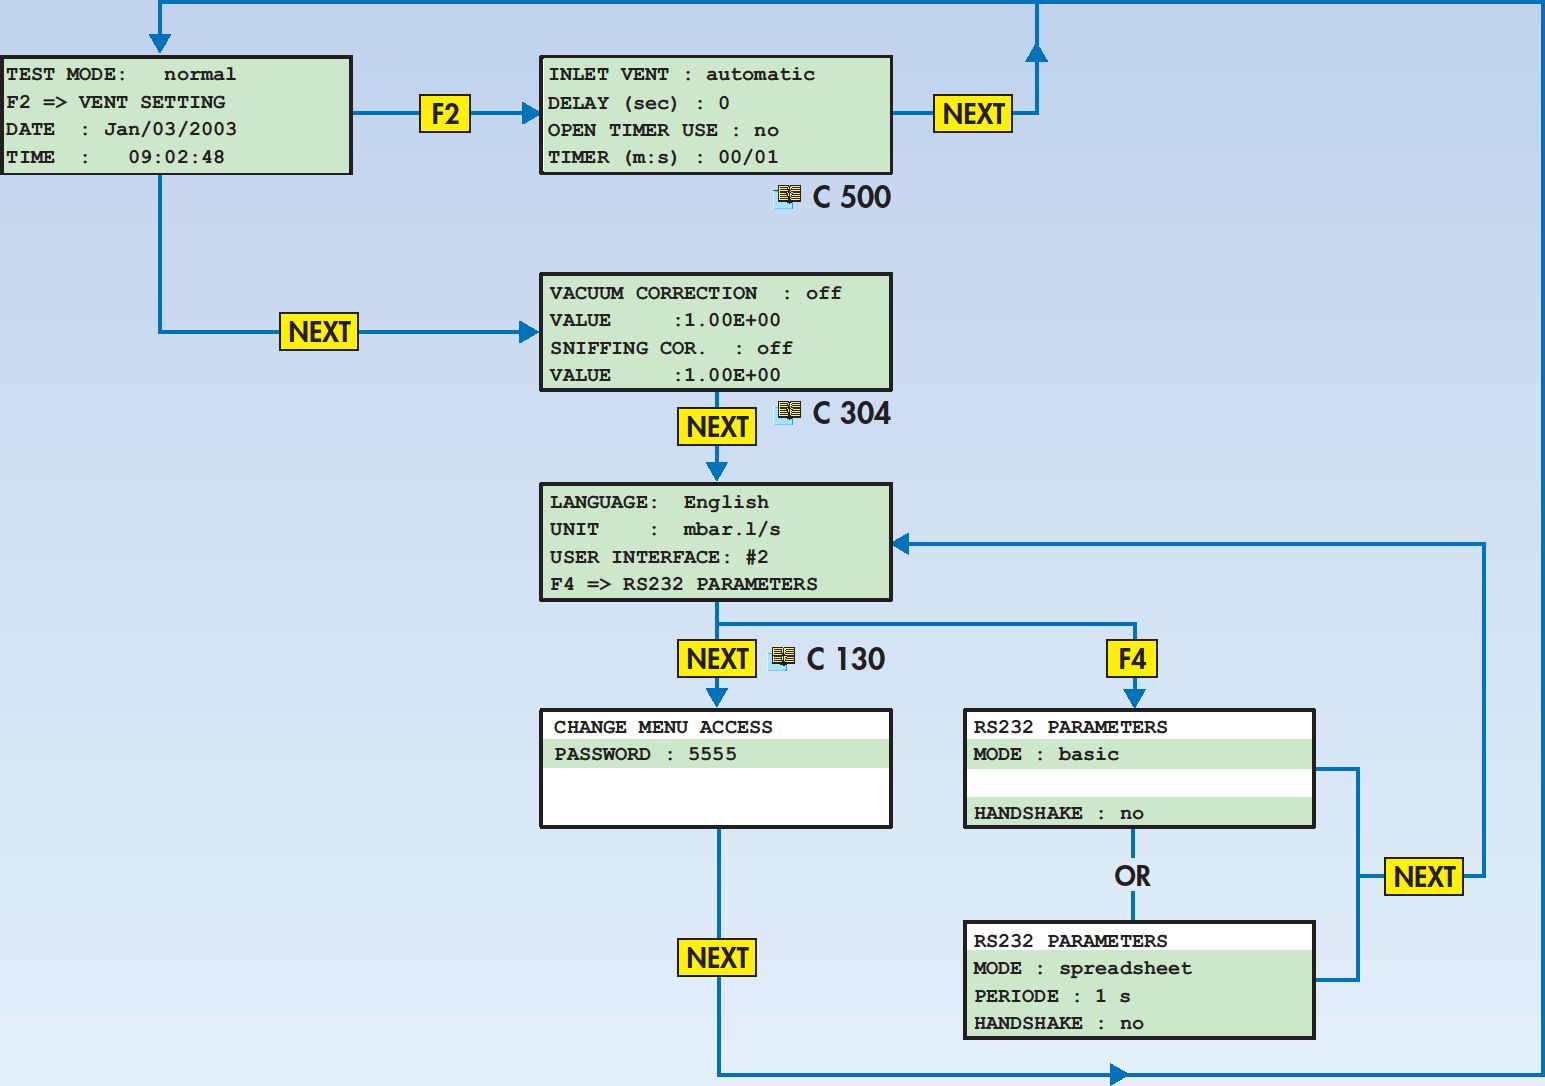The width and height of the screenshot is (1545, 1086).
Task: Click the yellow F4 key label
Action: click(1132, 659)
